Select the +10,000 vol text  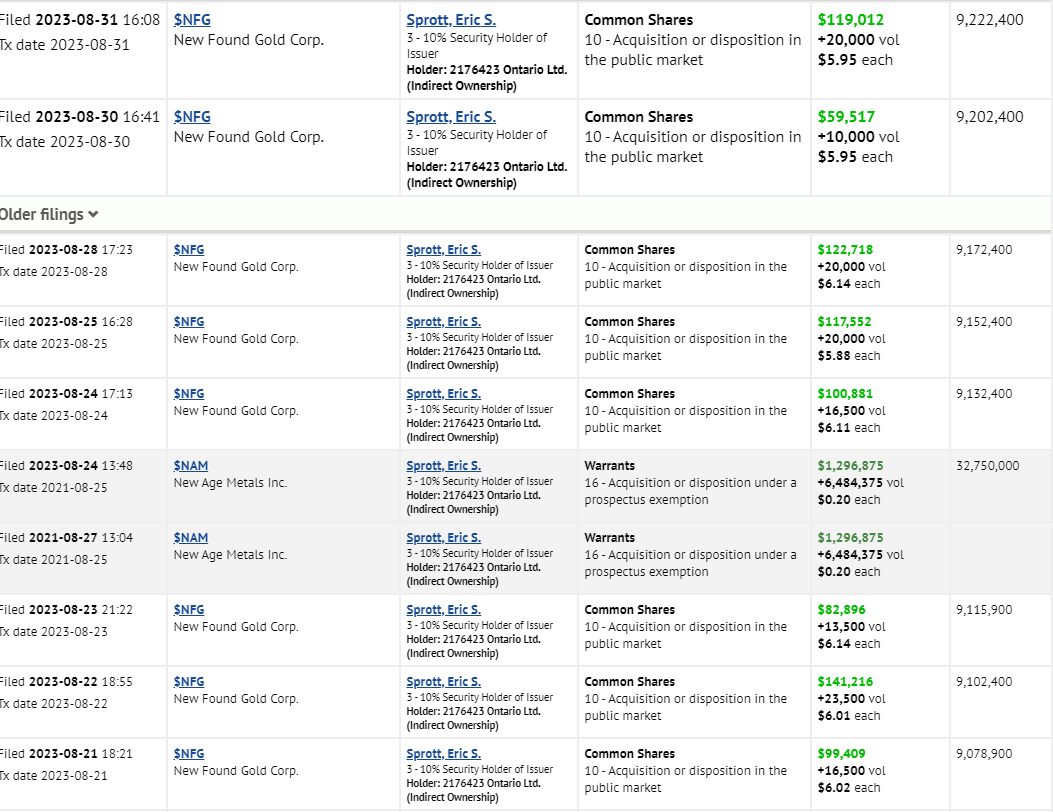(858, 137)
